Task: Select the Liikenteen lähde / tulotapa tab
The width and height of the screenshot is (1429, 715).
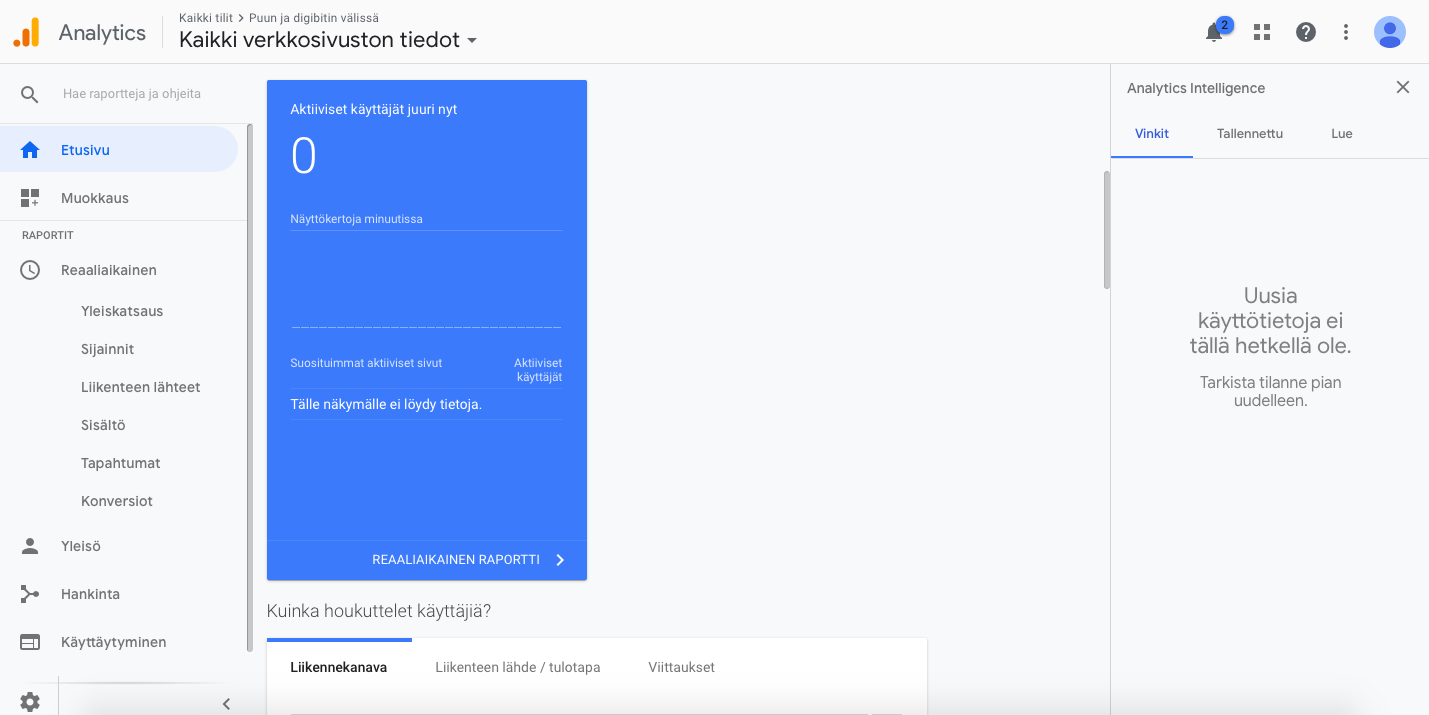Action: click(517, 667)
